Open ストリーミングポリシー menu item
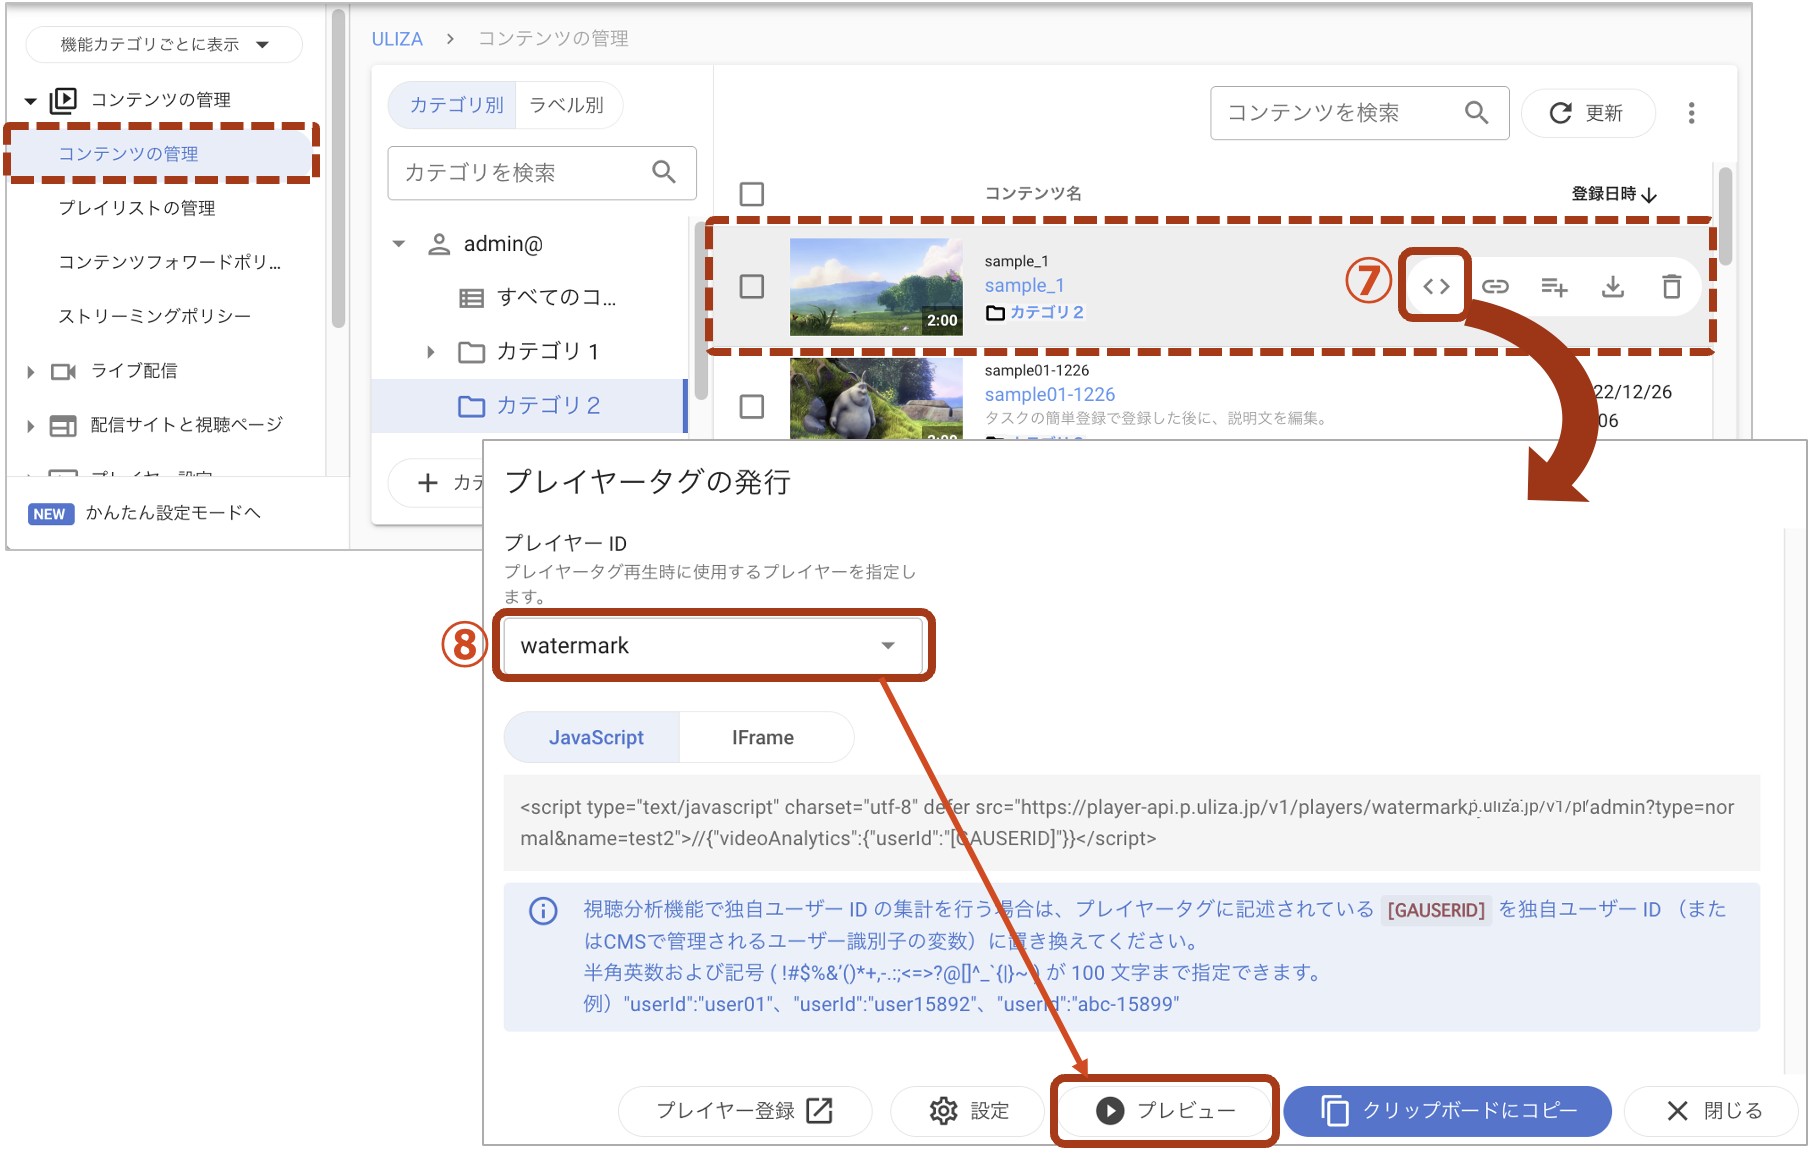 pos(155,316)
